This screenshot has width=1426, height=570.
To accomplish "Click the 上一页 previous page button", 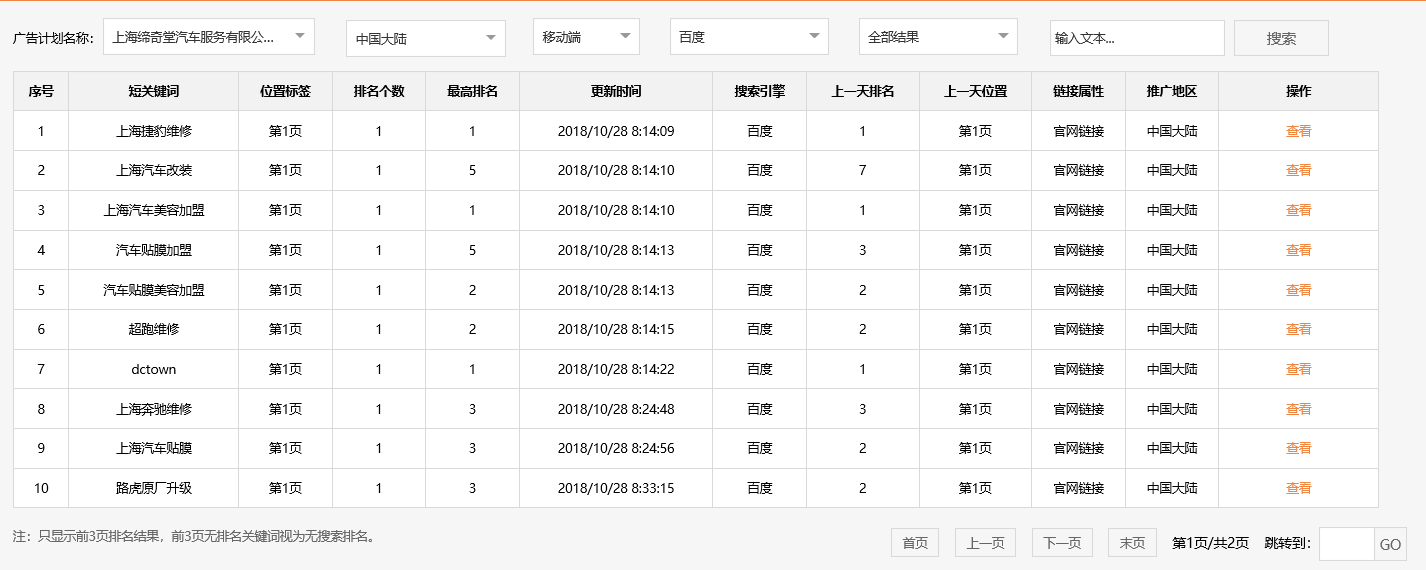I will [x=985, y=543].
